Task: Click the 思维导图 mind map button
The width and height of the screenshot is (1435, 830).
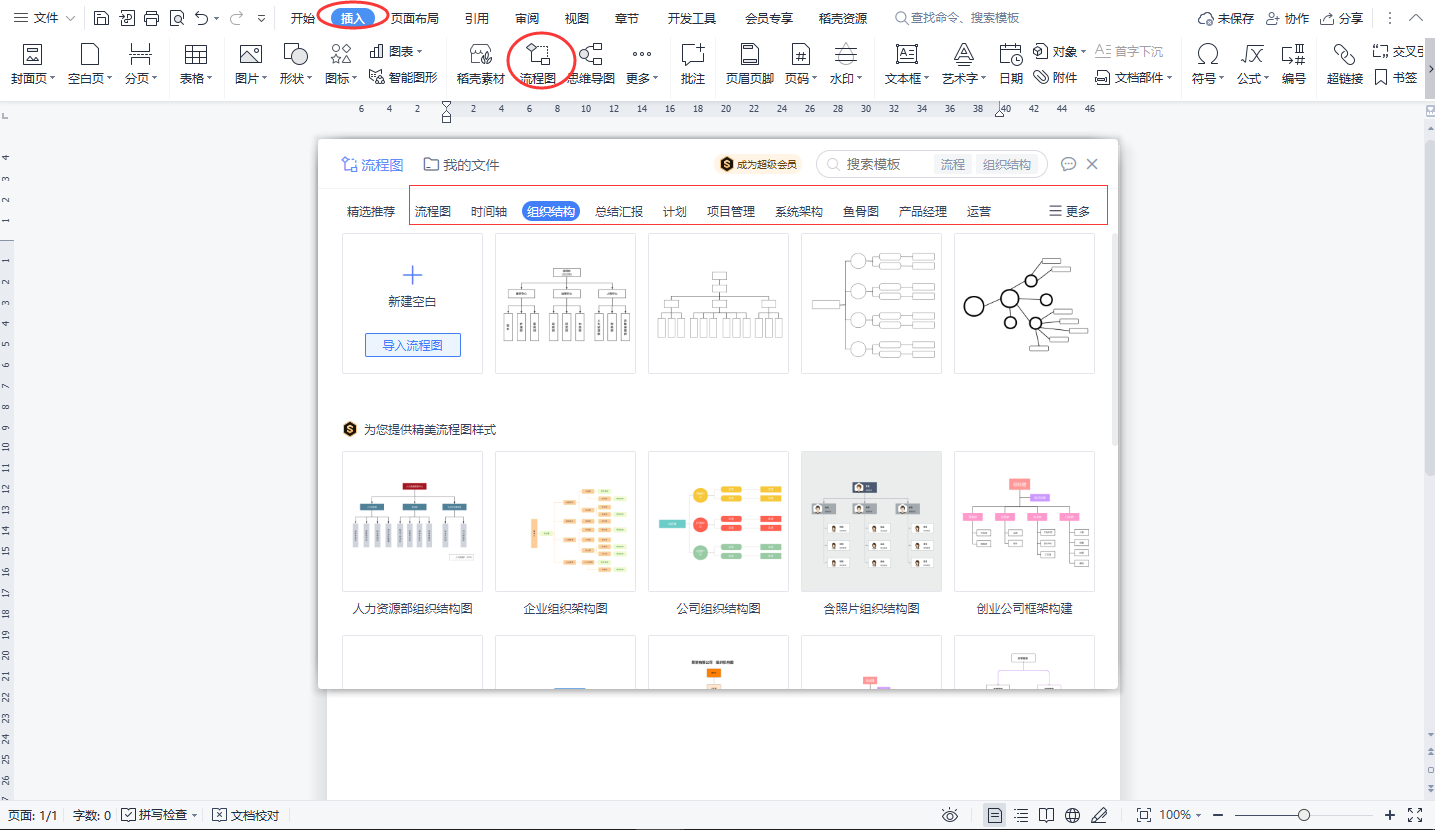Action: pos(591,65)
